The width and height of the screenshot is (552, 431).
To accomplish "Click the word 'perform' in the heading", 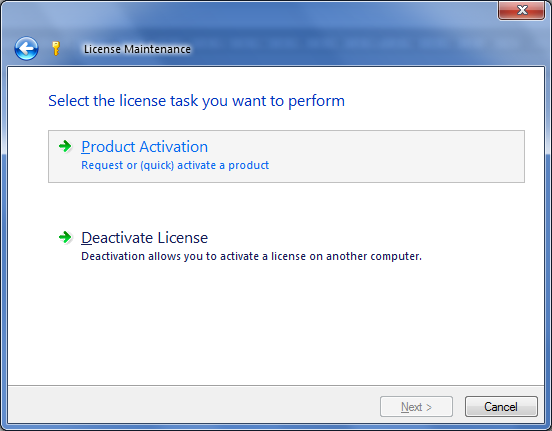I will click(x=316, y=101).
